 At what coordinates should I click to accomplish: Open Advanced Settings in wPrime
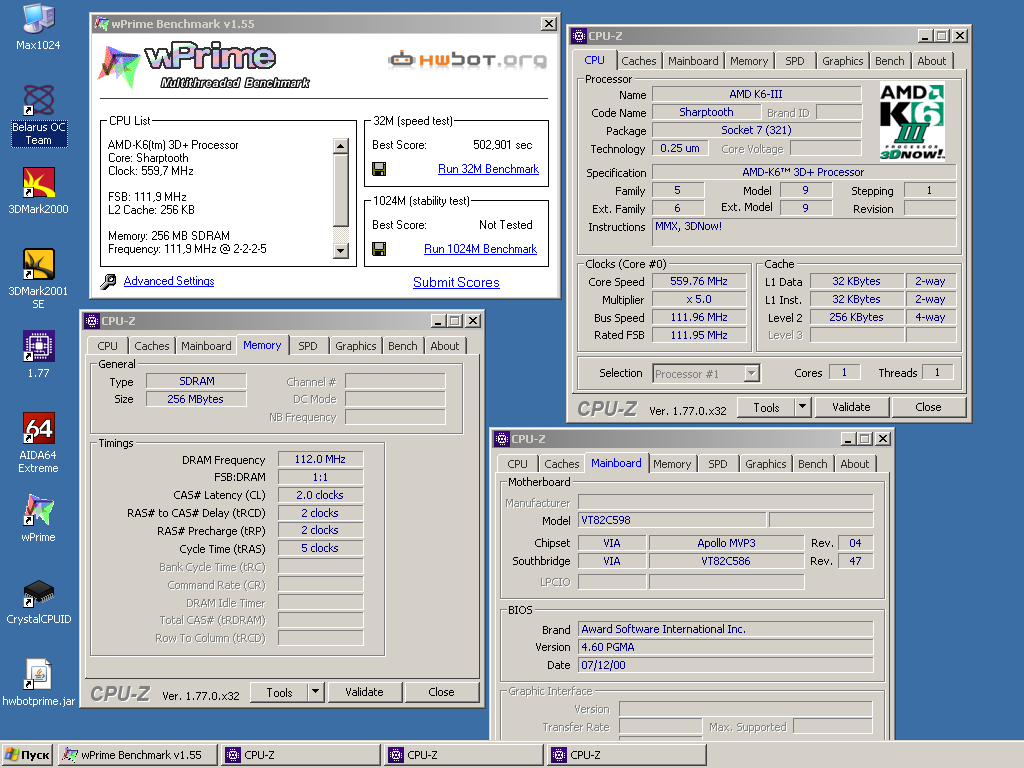(168, 281)
